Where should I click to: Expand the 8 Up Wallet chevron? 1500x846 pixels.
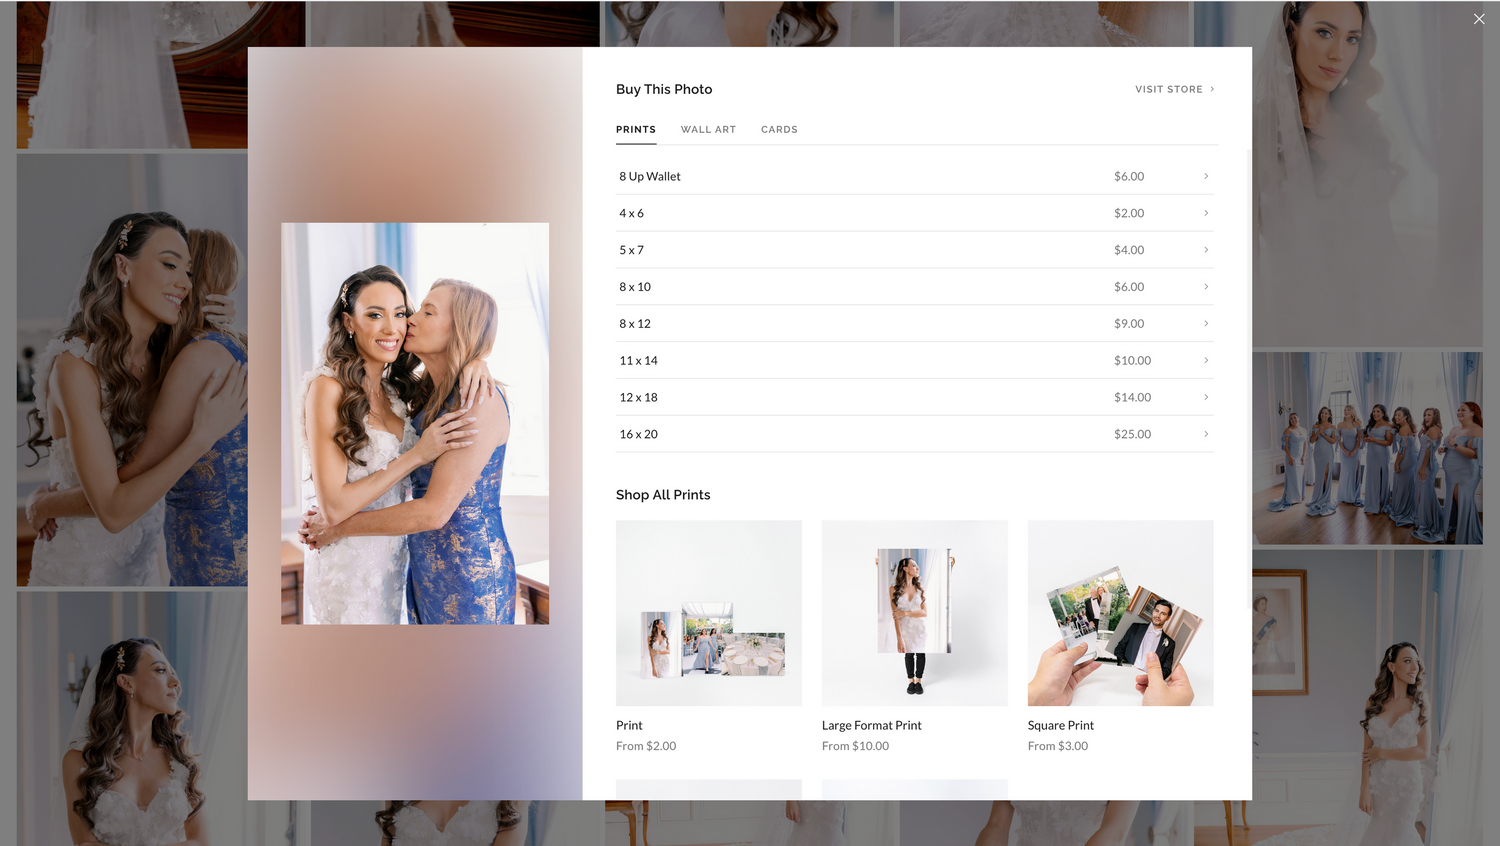pyautogui.click(x=1205, y=176)
